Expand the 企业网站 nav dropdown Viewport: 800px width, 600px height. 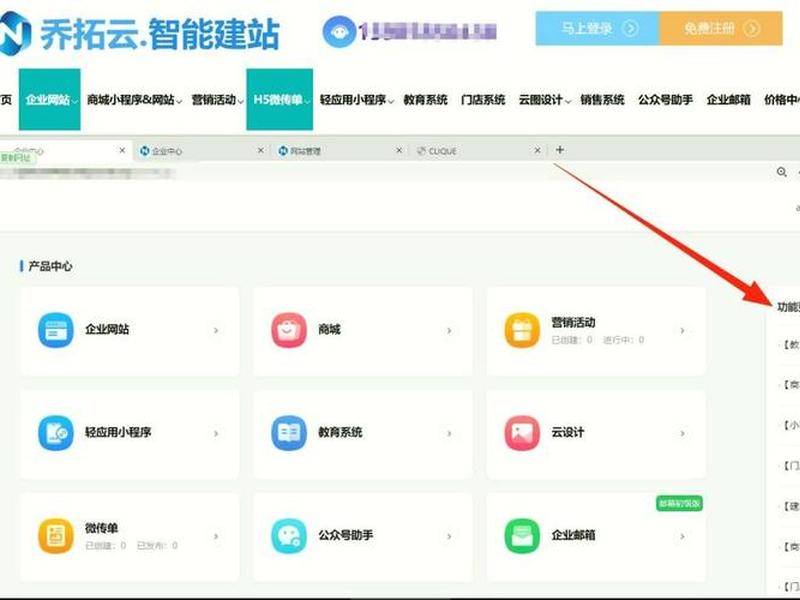point(74,101)
